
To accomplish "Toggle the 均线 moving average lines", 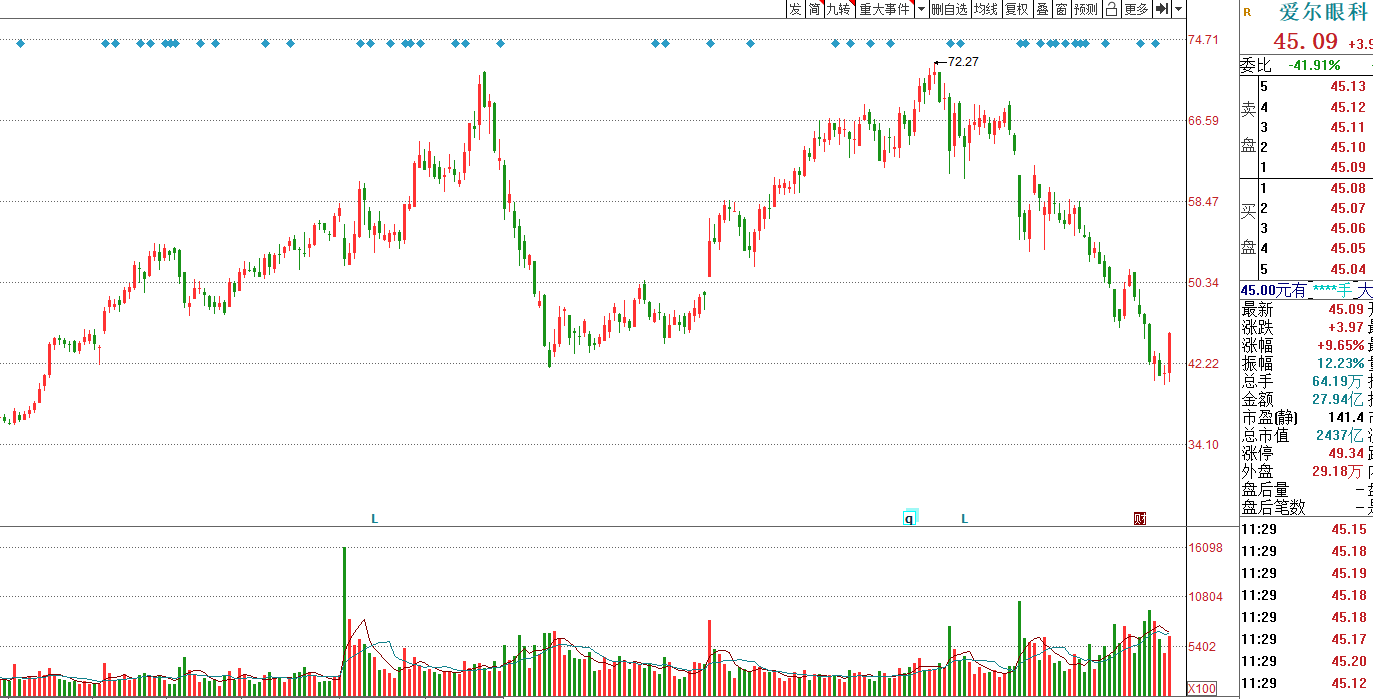I will pos(986,9).
